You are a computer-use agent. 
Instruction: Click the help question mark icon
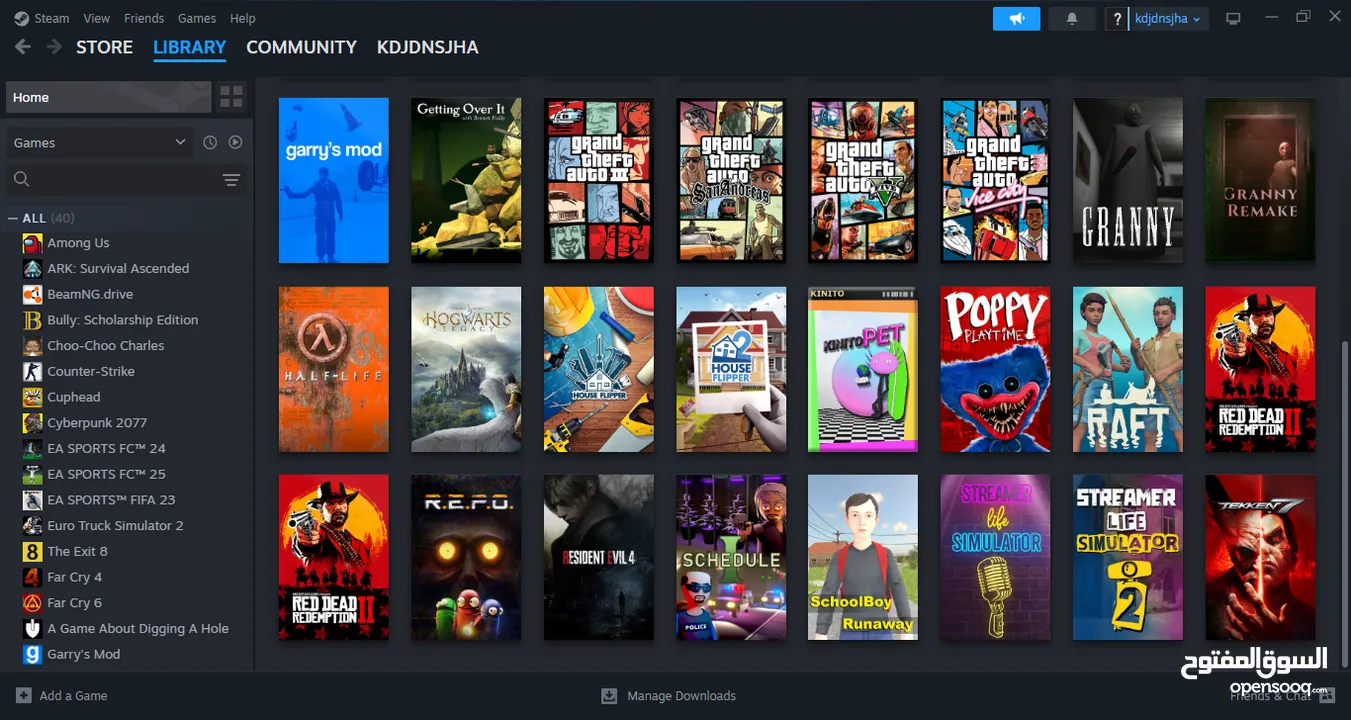1117,18
